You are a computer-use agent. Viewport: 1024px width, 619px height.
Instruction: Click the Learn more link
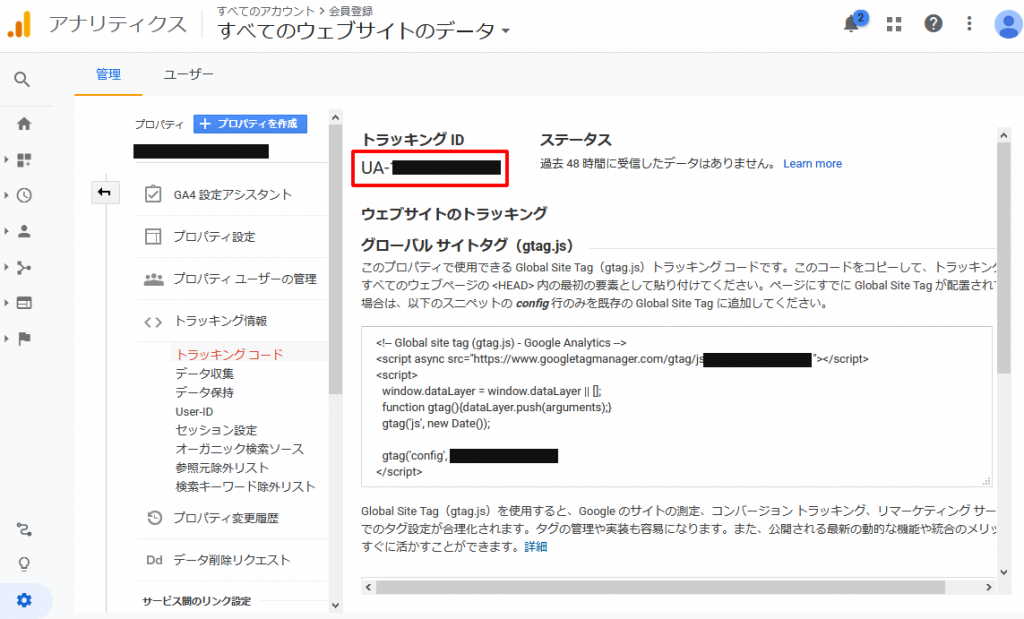[812, 164]
